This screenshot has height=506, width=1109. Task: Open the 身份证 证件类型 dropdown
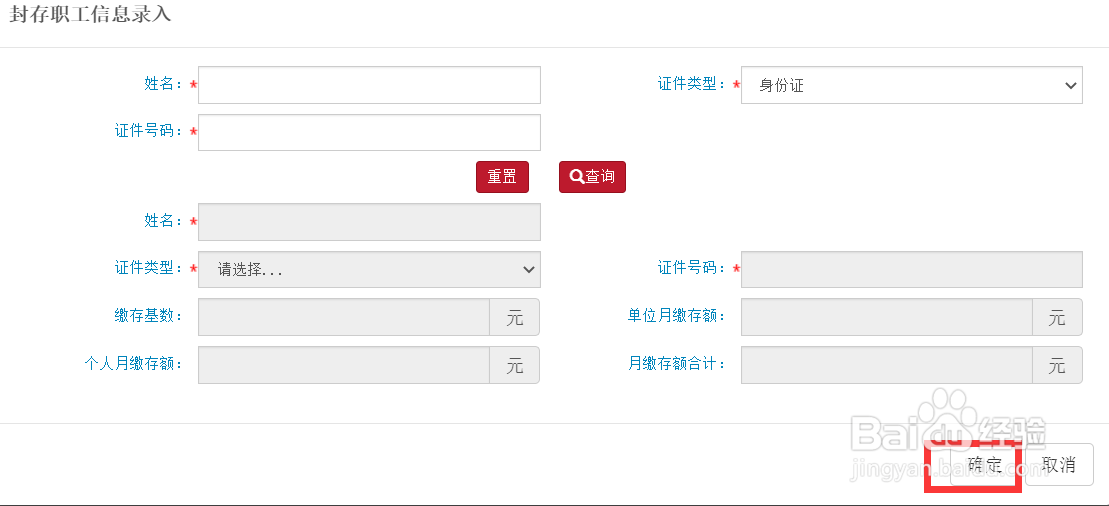tap(912, 85)
